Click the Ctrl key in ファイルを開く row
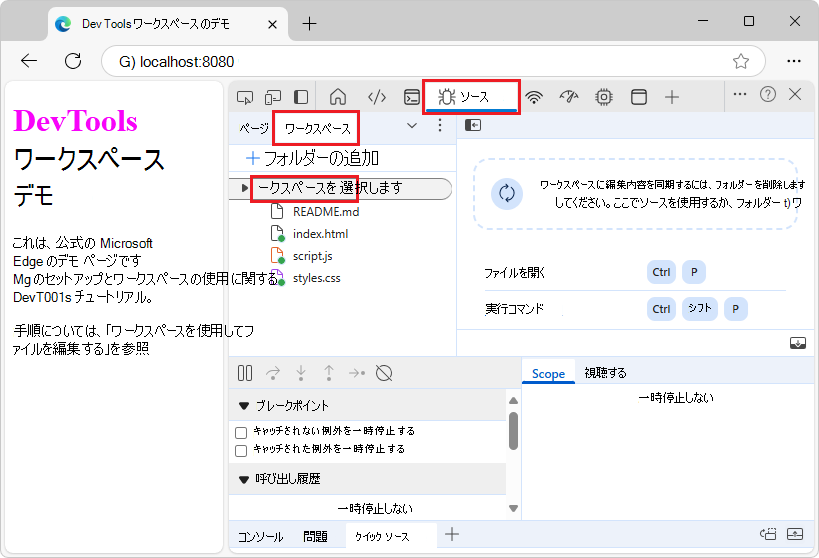The height and width of the screenshot is (558, 819). pyautogui.click(x=661, y=272)
